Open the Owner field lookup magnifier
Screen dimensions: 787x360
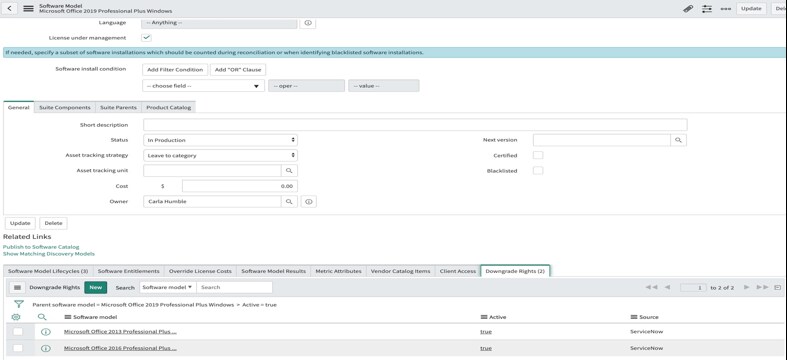pos(289,202)
